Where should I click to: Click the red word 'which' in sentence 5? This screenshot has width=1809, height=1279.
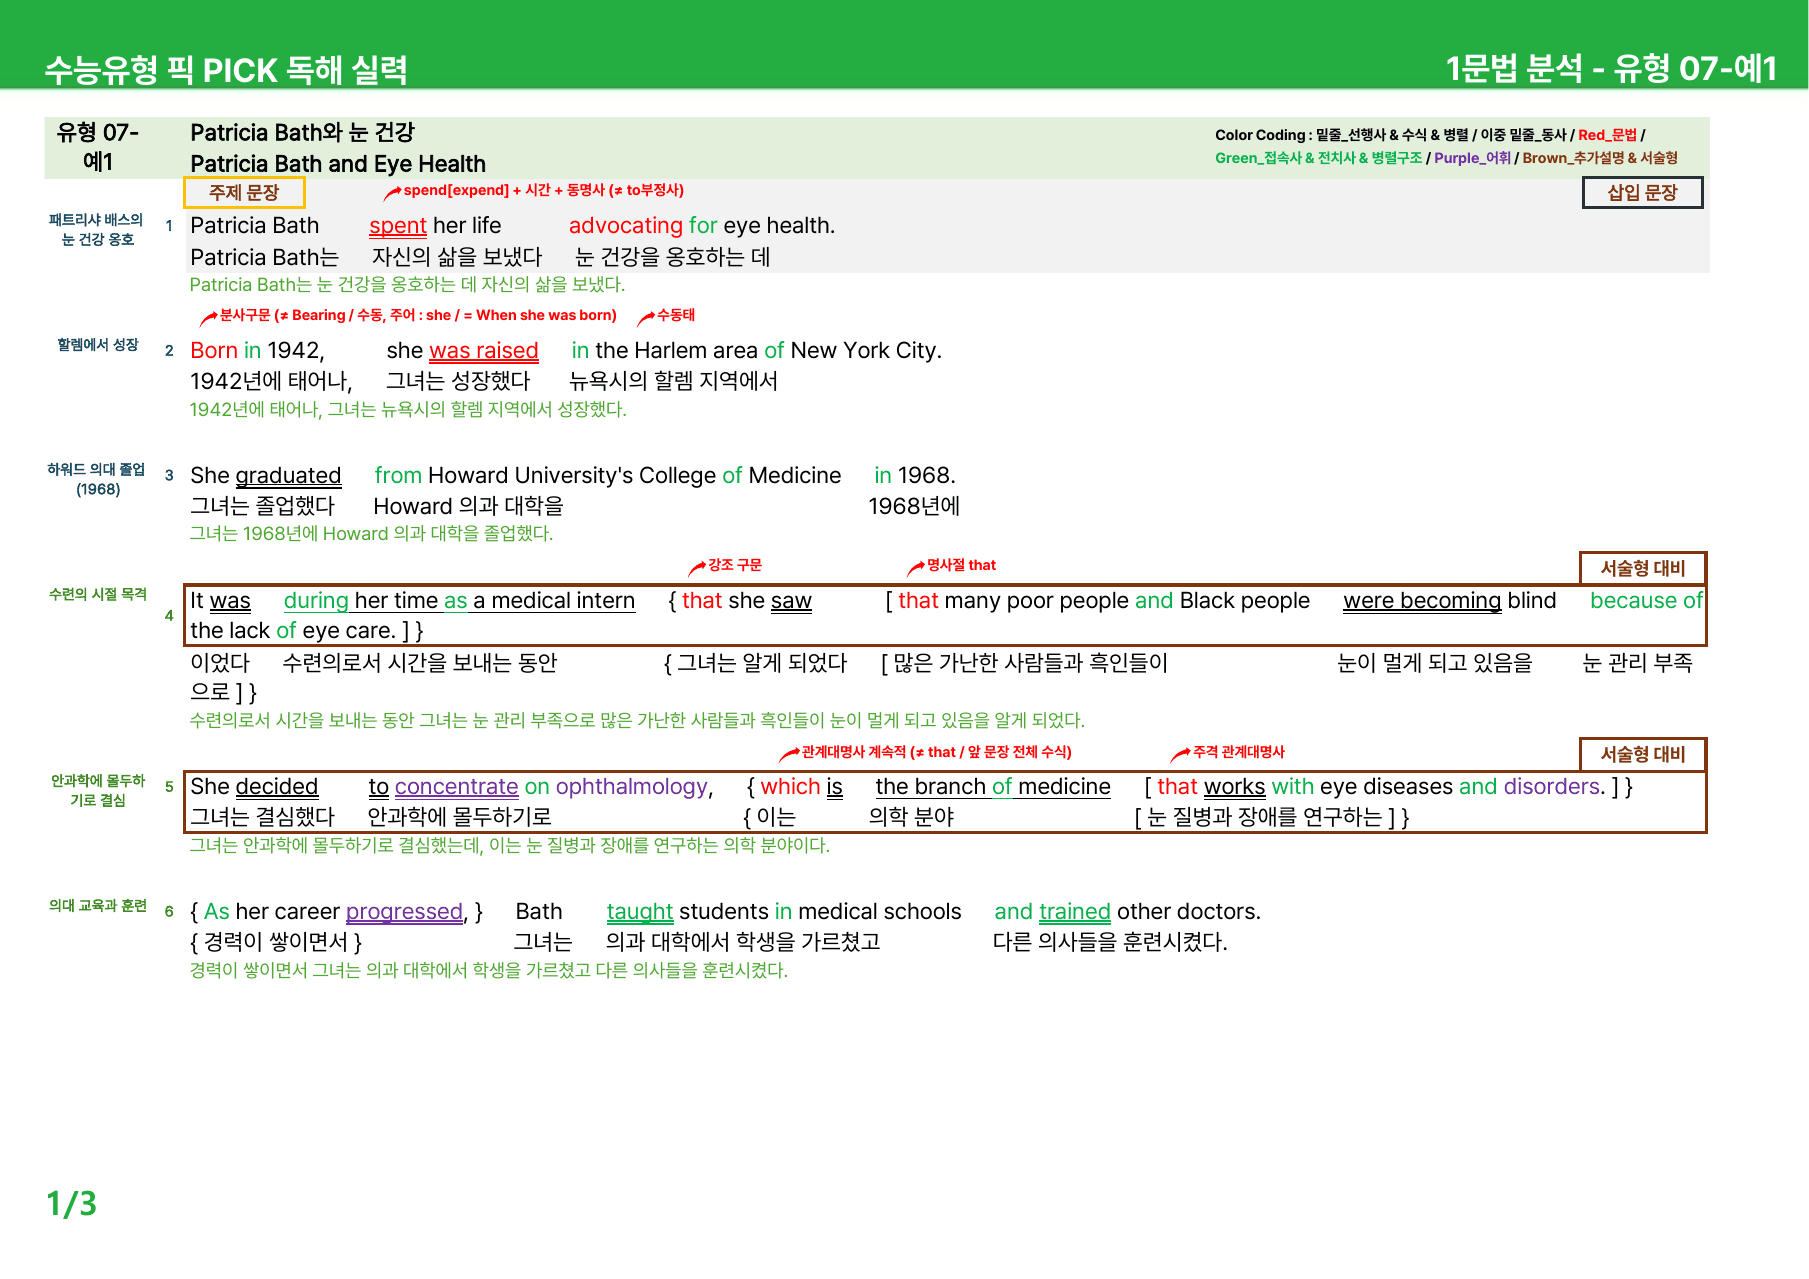(790, 787)
